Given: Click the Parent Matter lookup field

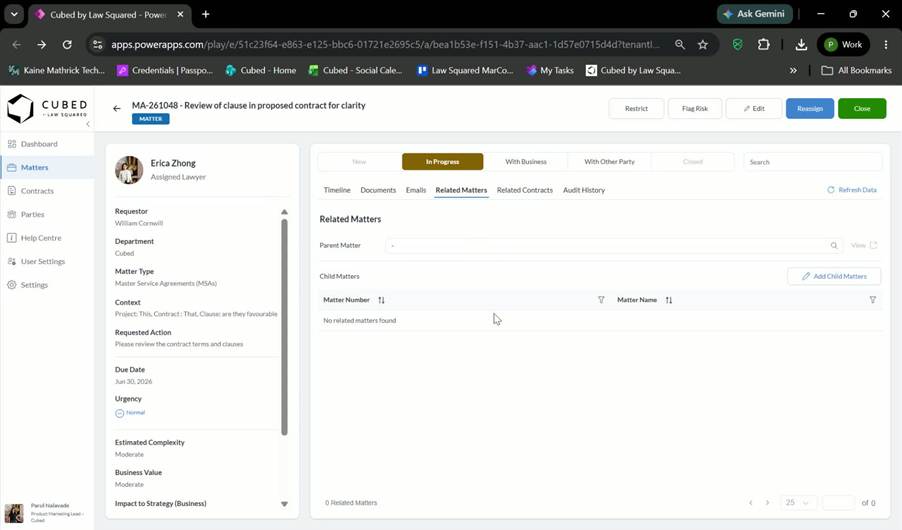Looking at the screenshot, I should (x=613, y=246).
